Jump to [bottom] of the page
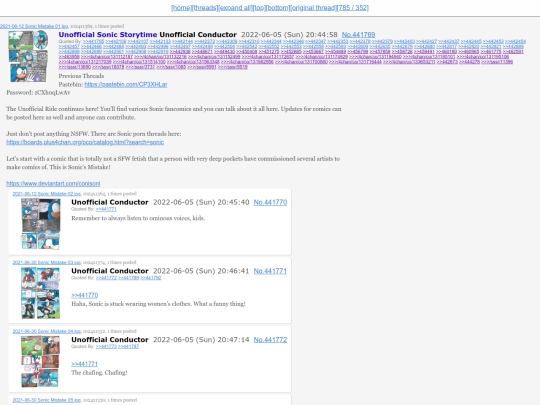540x405 pixels. (x=278, y=8)
